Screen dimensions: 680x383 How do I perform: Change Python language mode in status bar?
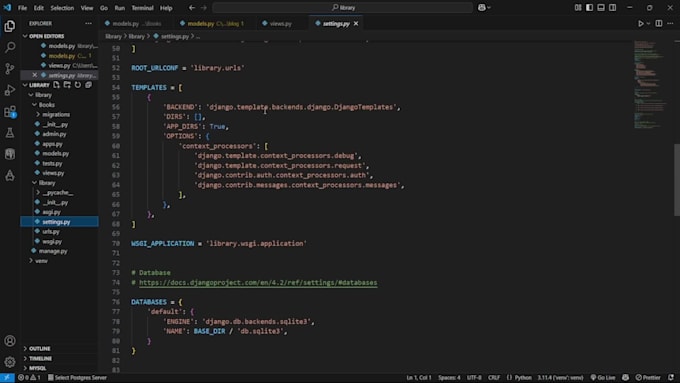(523, 378)
